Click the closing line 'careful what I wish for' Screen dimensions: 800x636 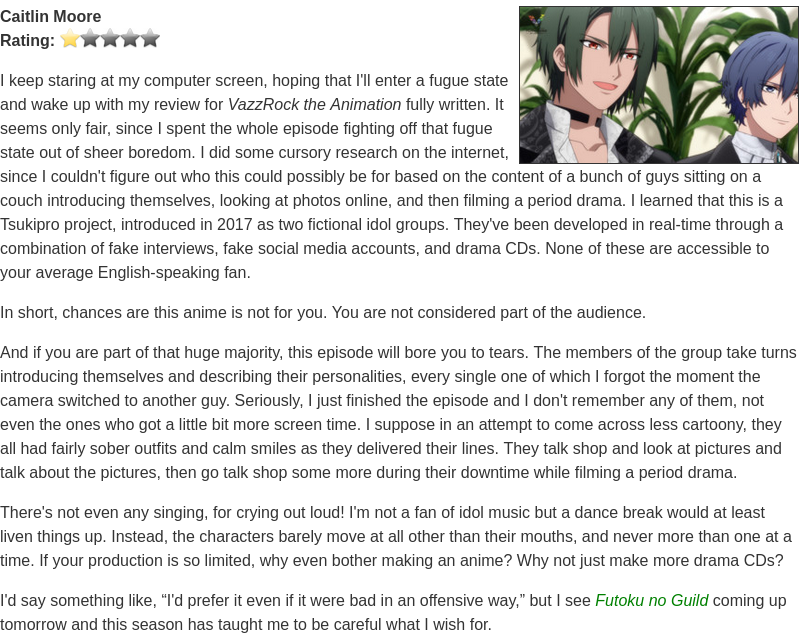pos(403,624)
